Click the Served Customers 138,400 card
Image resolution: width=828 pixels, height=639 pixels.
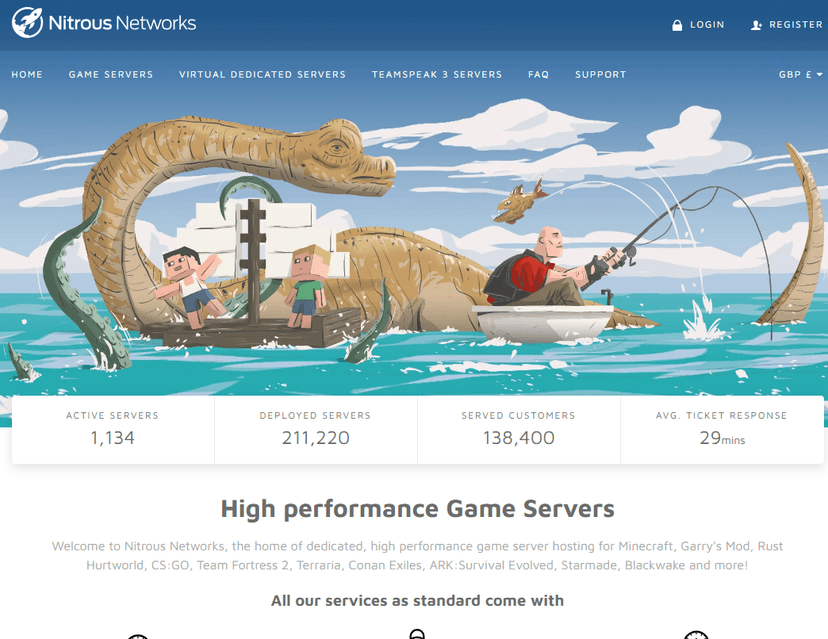(518, 429)
